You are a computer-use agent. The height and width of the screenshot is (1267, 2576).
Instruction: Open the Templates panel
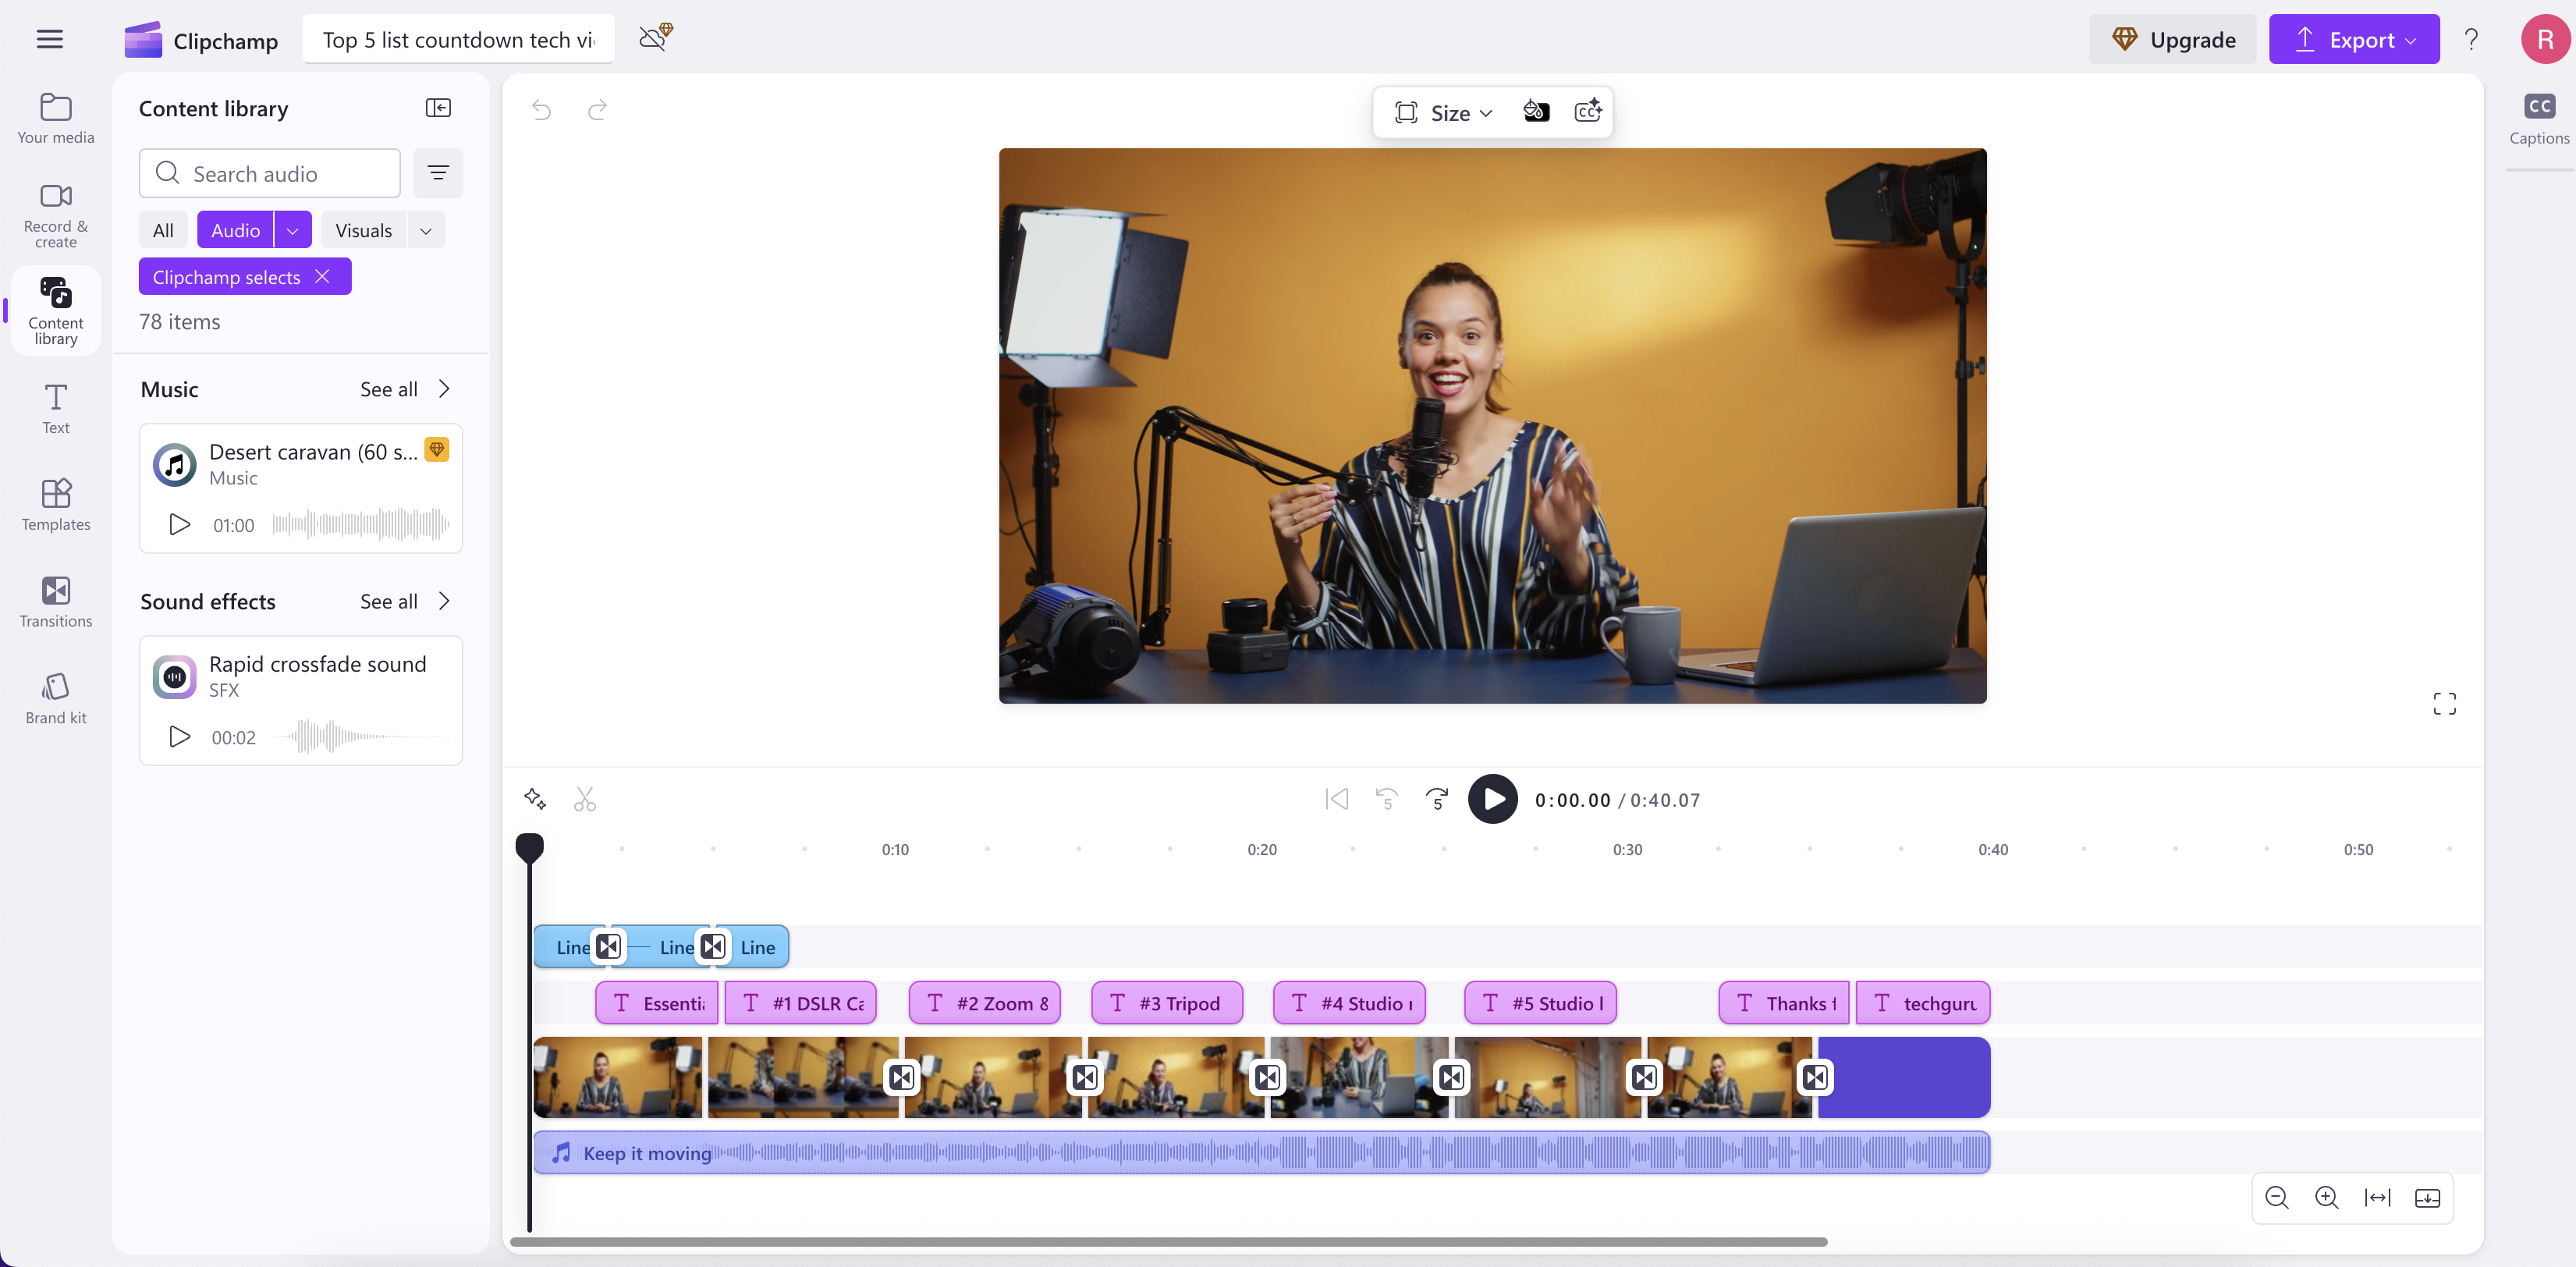pos(55,504)
